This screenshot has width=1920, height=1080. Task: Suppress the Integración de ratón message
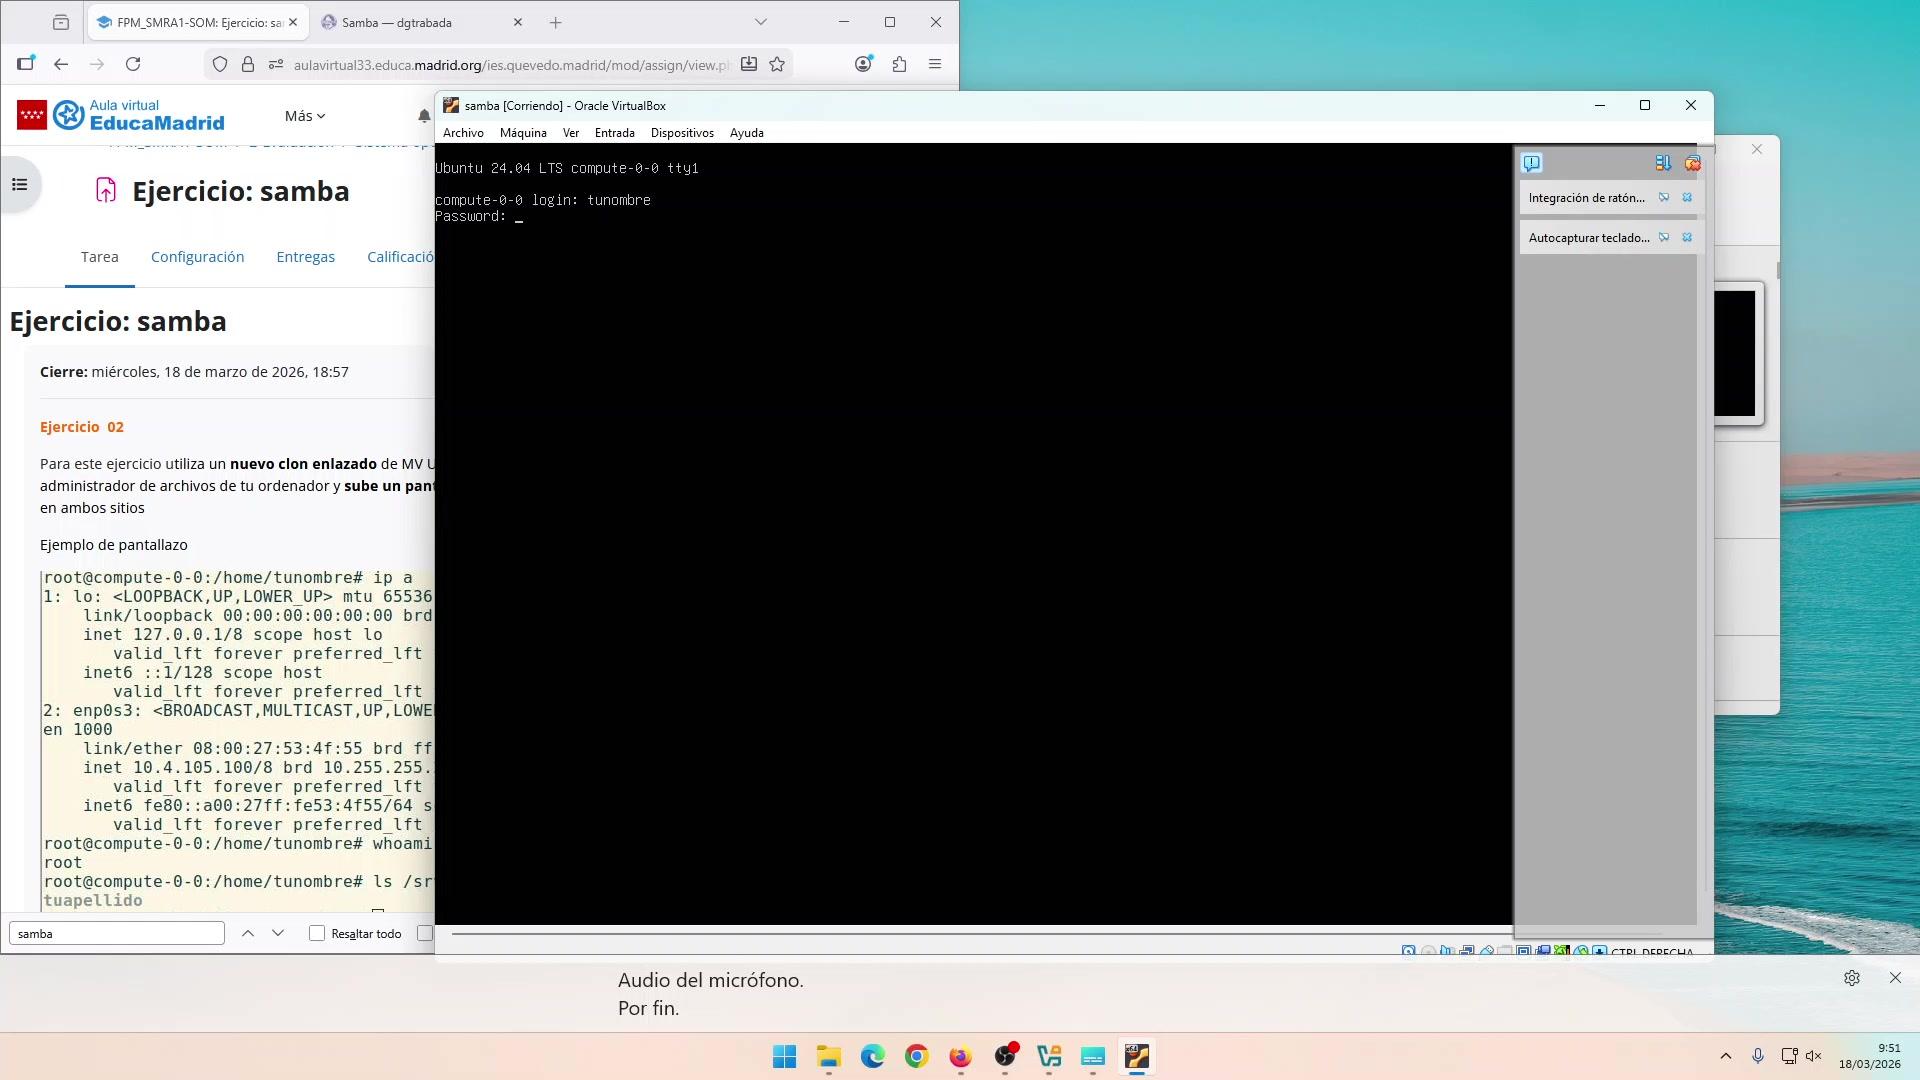[x=1664, y=198]
